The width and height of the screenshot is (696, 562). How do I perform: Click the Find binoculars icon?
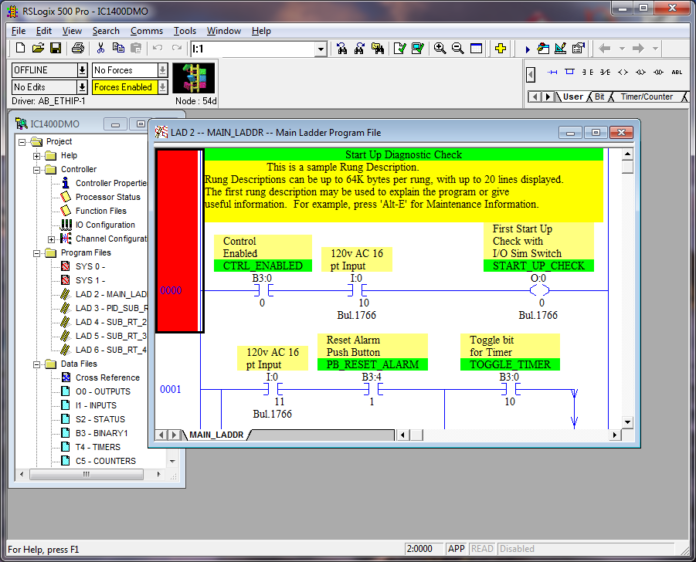tap(342, 48)
